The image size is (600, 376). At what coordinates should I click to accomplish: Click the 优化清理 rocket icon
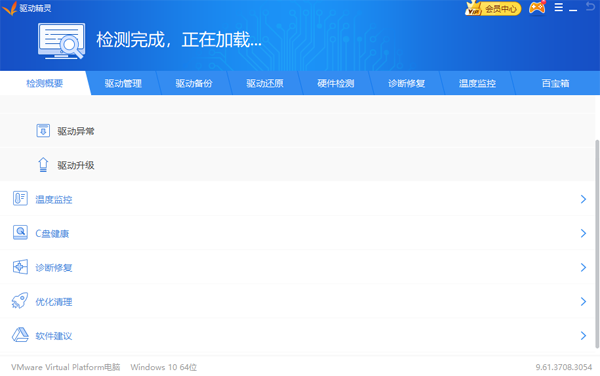click(x=20, y=301)
